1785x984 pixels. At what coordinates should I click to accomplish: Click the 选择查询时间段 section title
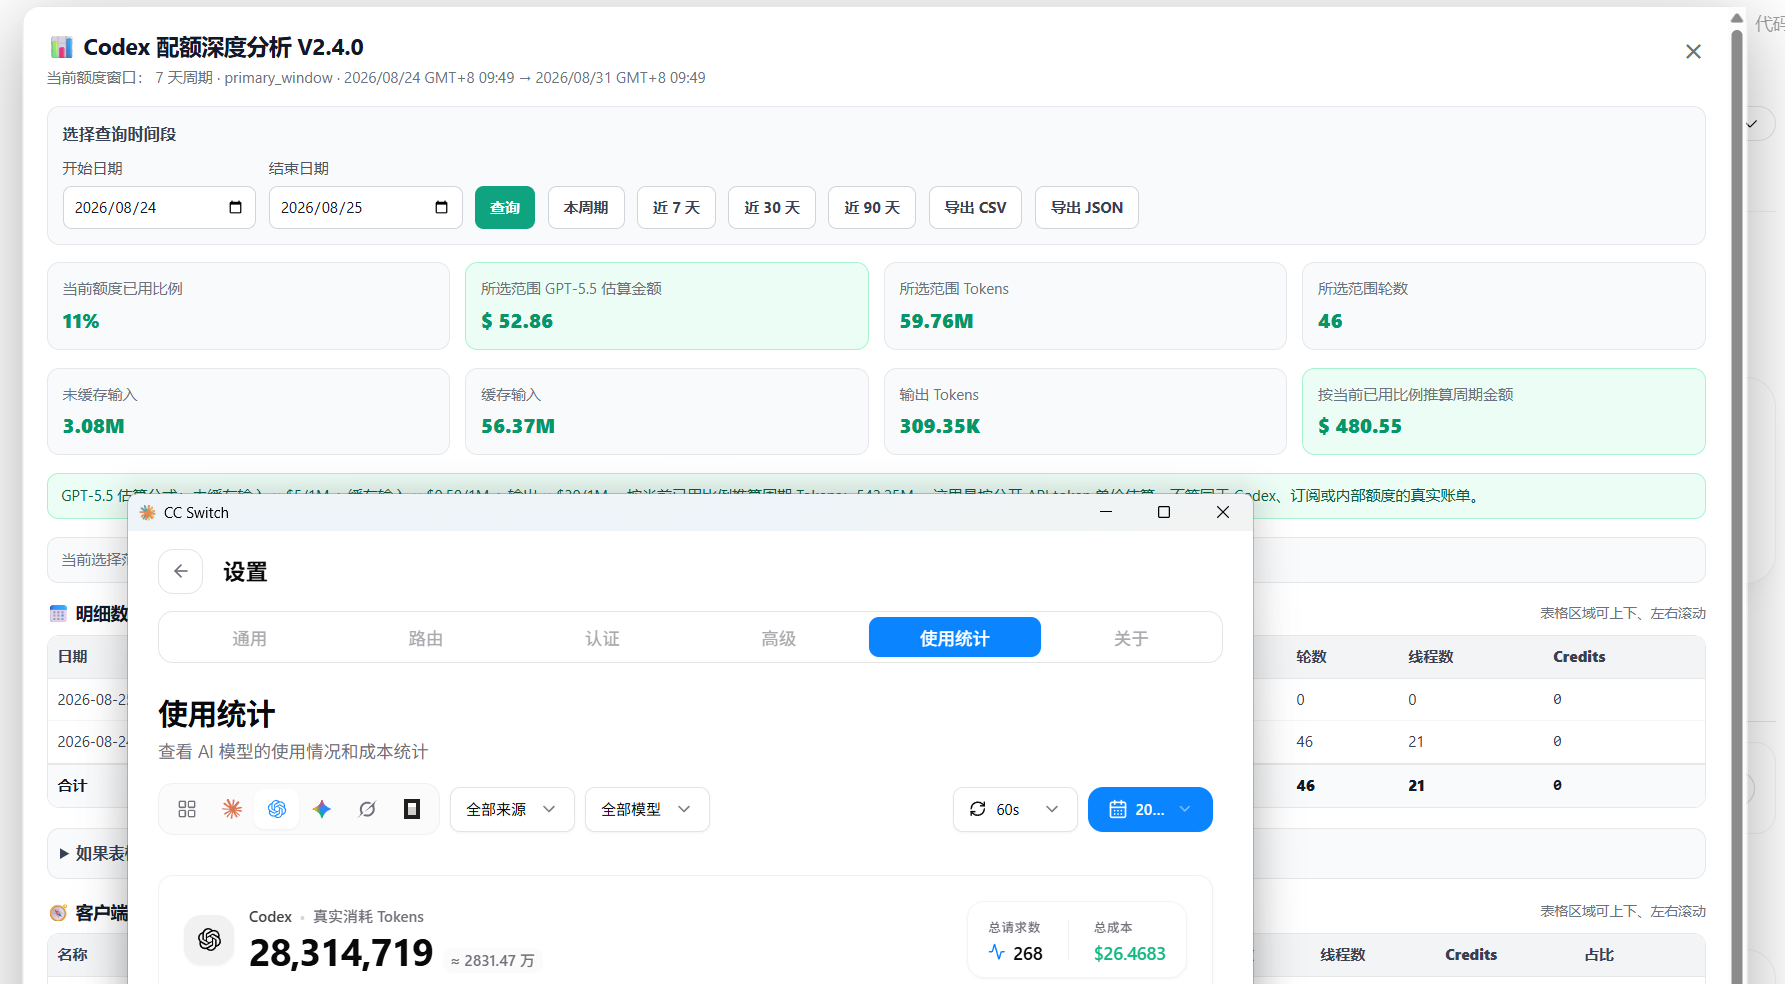click(x=119, y=134)
